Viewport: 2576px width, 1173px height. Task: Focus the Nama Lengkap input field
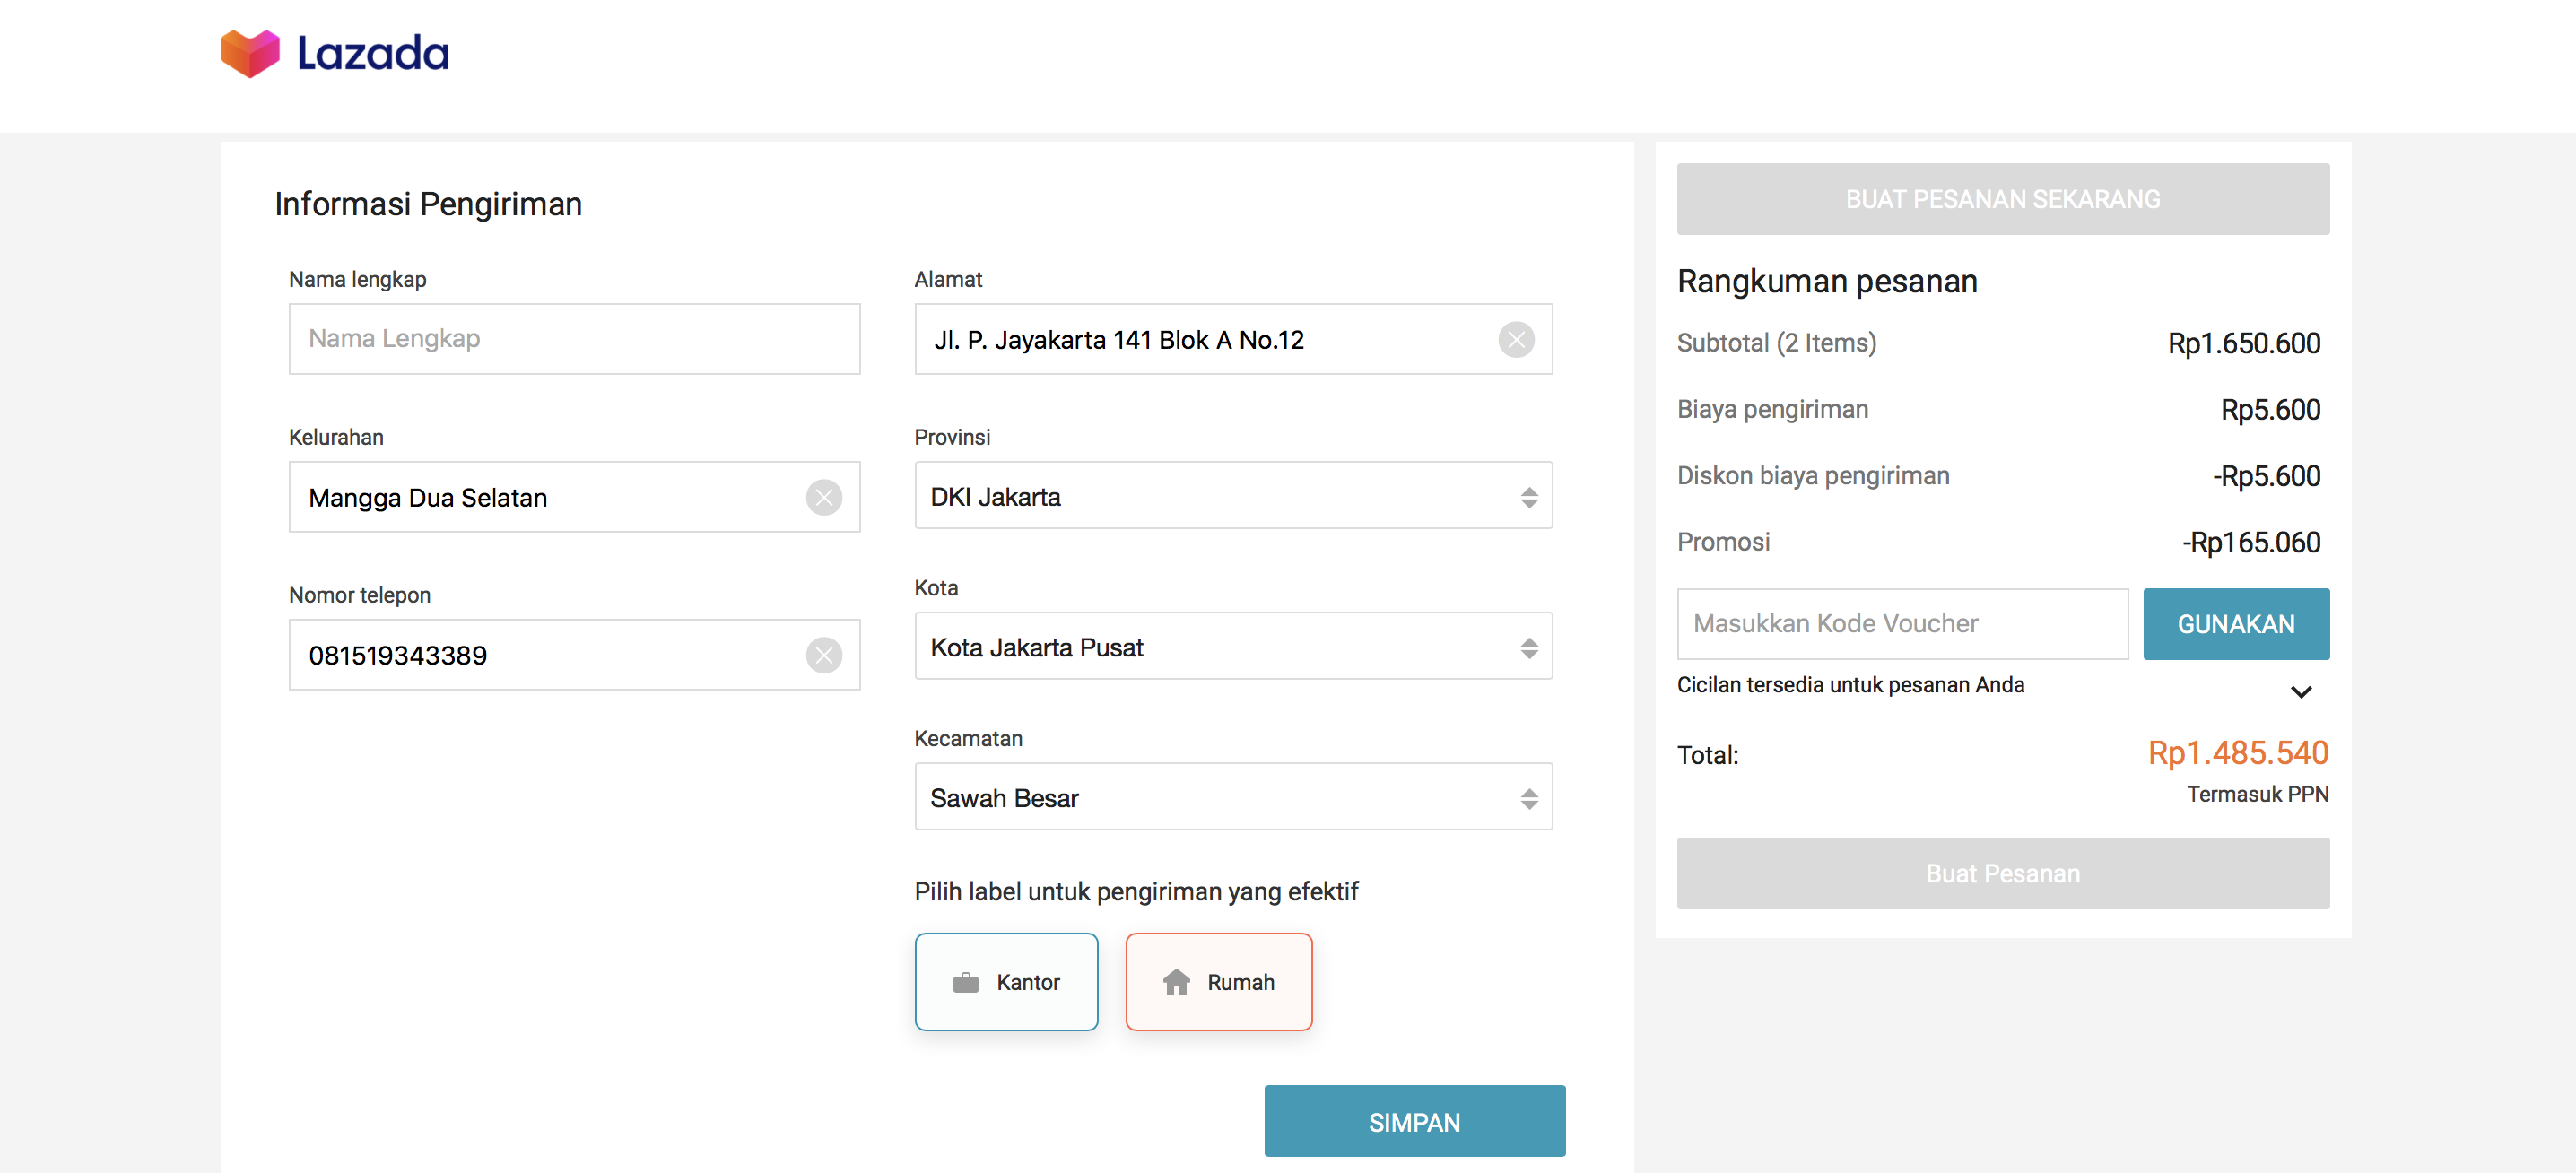tap(574, 339)
